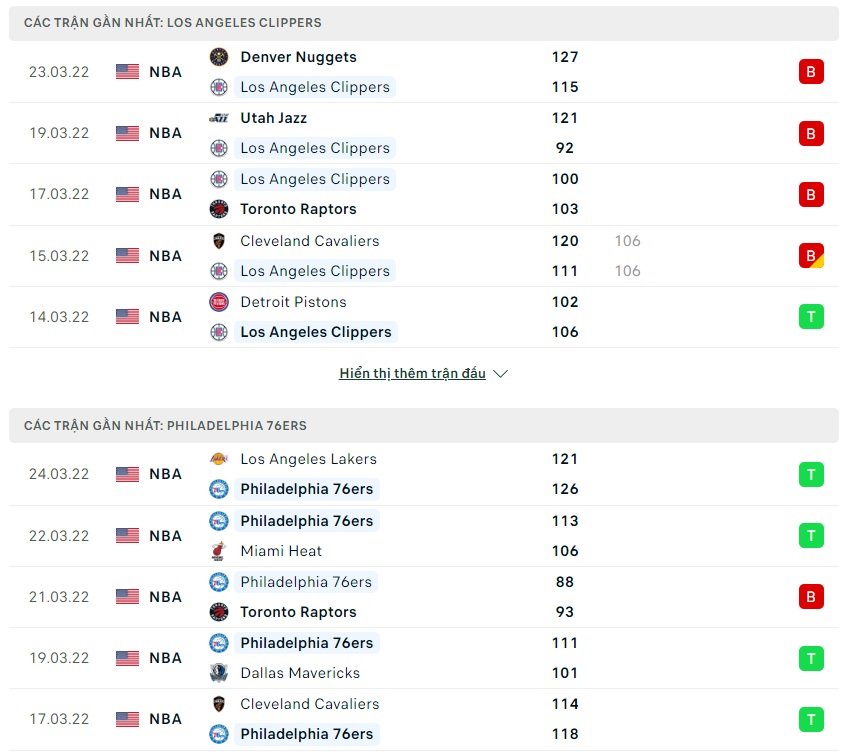Open the 21.03.22 76ers vs Raptors match row
Image resolution: width=842 pixels, height=755 pixels.
(x=450, y=597)
